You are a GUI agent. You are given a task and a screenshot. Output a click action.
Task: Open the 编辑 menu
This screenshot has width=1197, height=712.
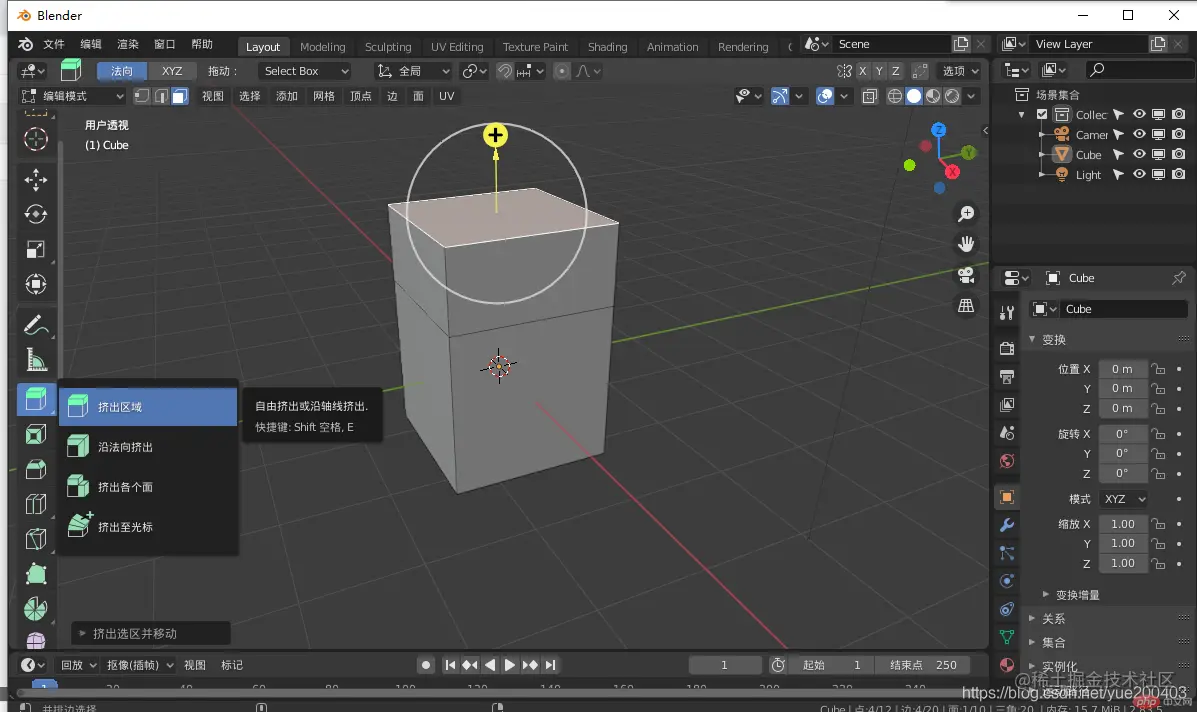[x=91, y=44]
